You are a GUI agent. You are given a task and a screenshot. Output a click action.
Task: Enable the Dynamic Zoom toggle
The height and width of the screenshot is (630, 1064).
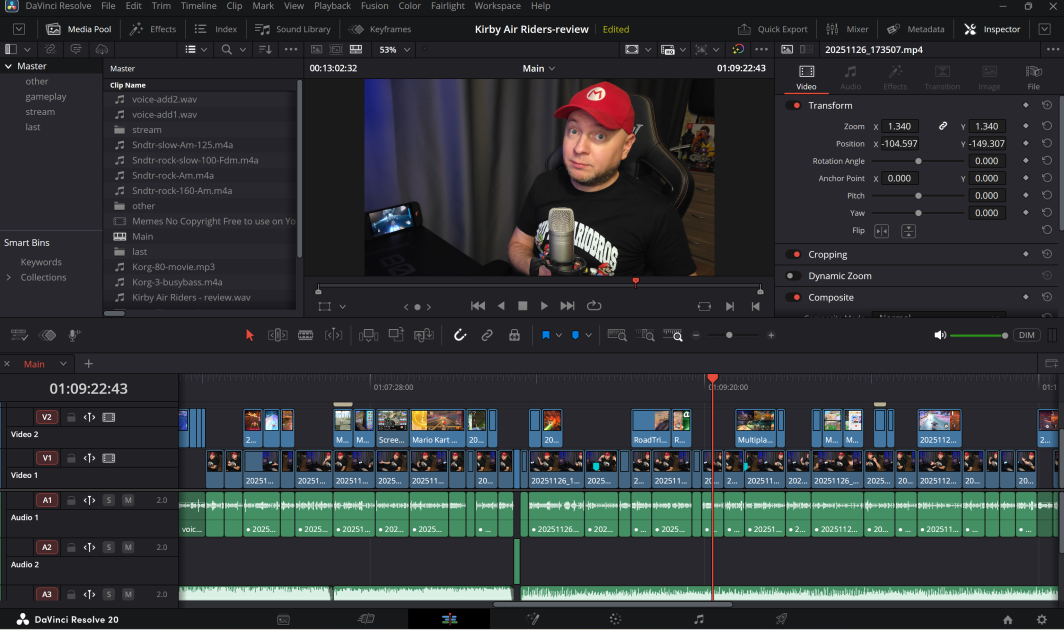(x=793, y=276)
